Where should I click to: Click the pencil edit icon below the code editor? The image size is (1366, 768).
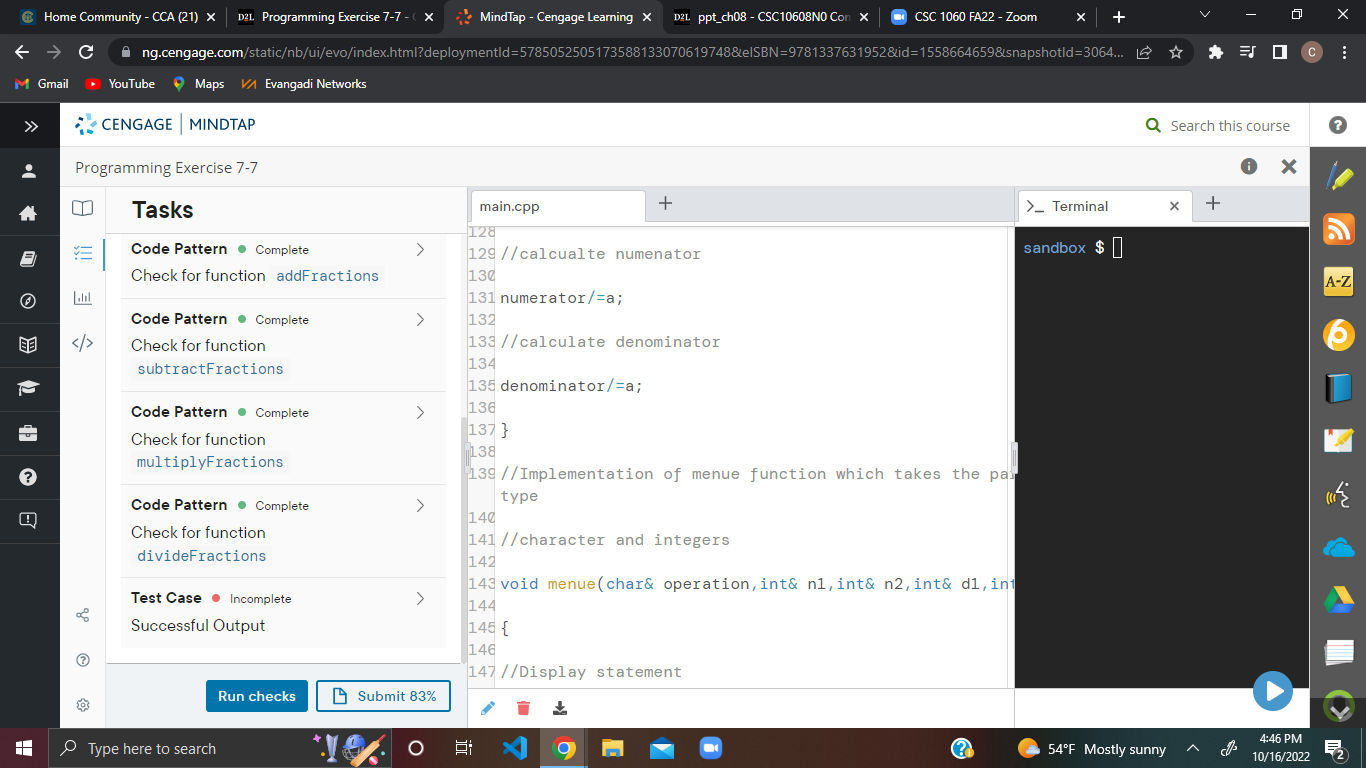click(x=488, y=707)
